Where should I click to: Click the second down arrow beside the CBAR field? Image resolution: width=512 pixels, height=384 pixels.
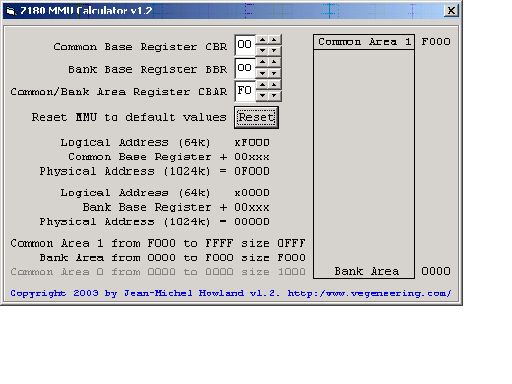[x=274, y=96]
